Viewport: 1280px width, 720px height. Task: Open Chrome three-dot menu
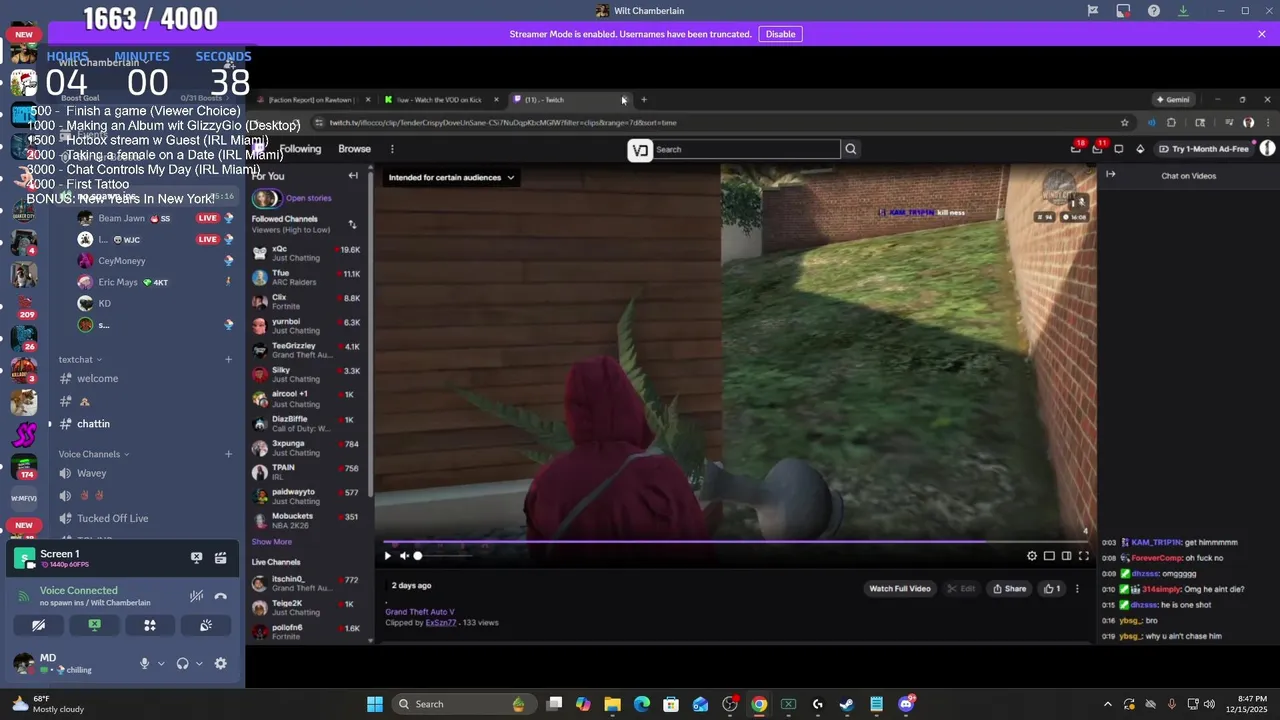point(1267,123)
